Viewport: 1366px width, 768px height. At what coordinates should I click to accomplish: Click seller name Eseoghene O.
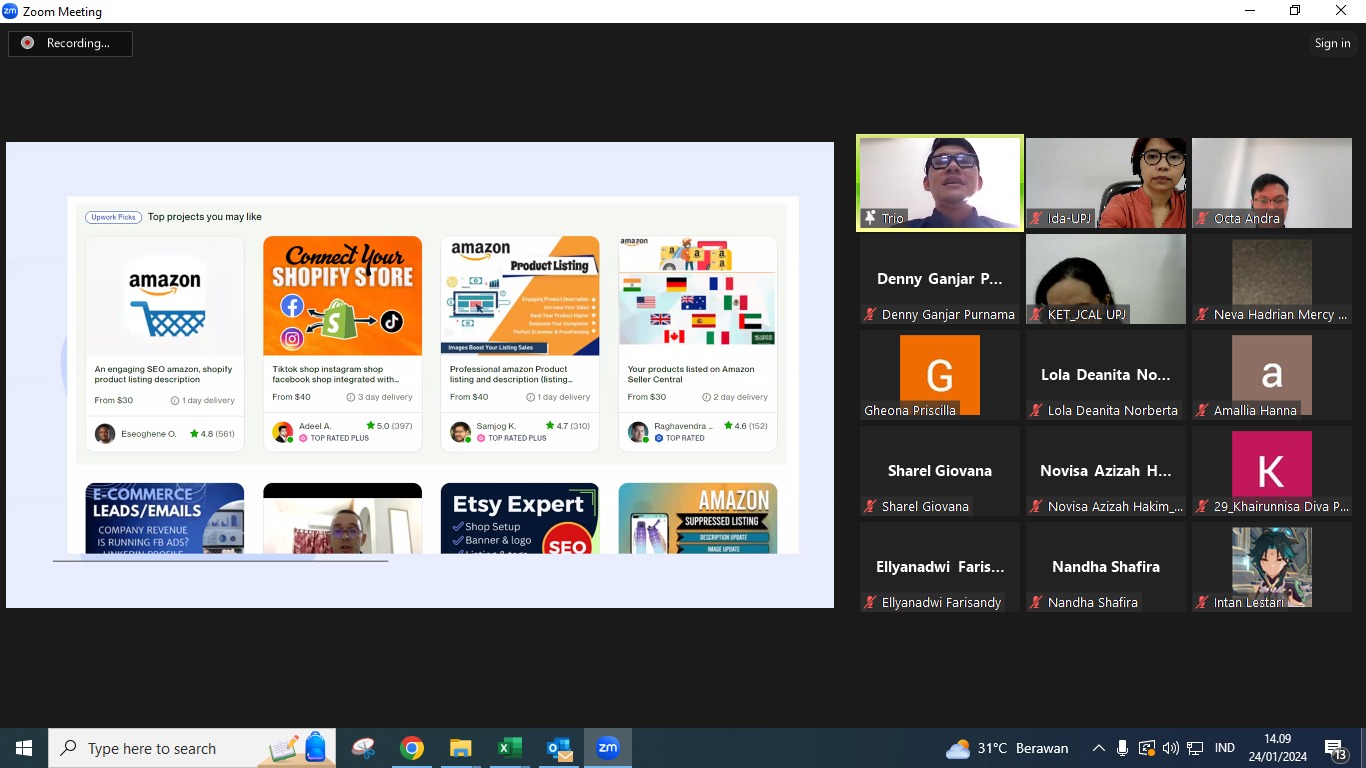coord(148,434)
